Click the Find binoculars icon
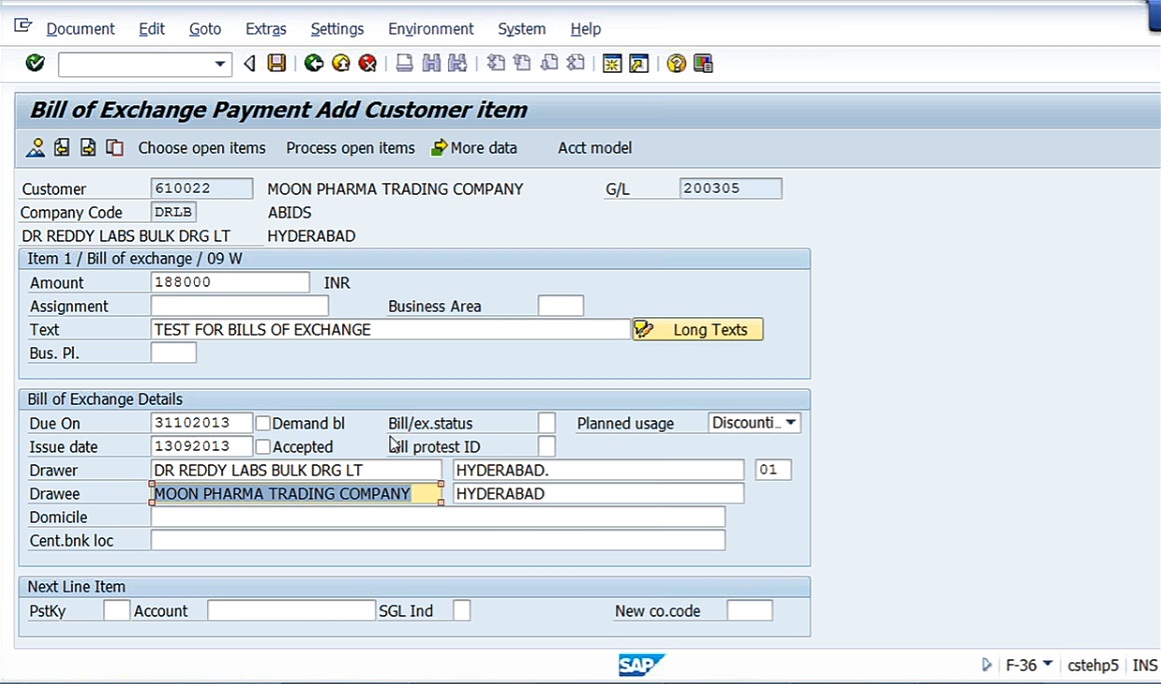Viewport: 1161px width, 684px height. pyautogui.click(x=431, y=63)
